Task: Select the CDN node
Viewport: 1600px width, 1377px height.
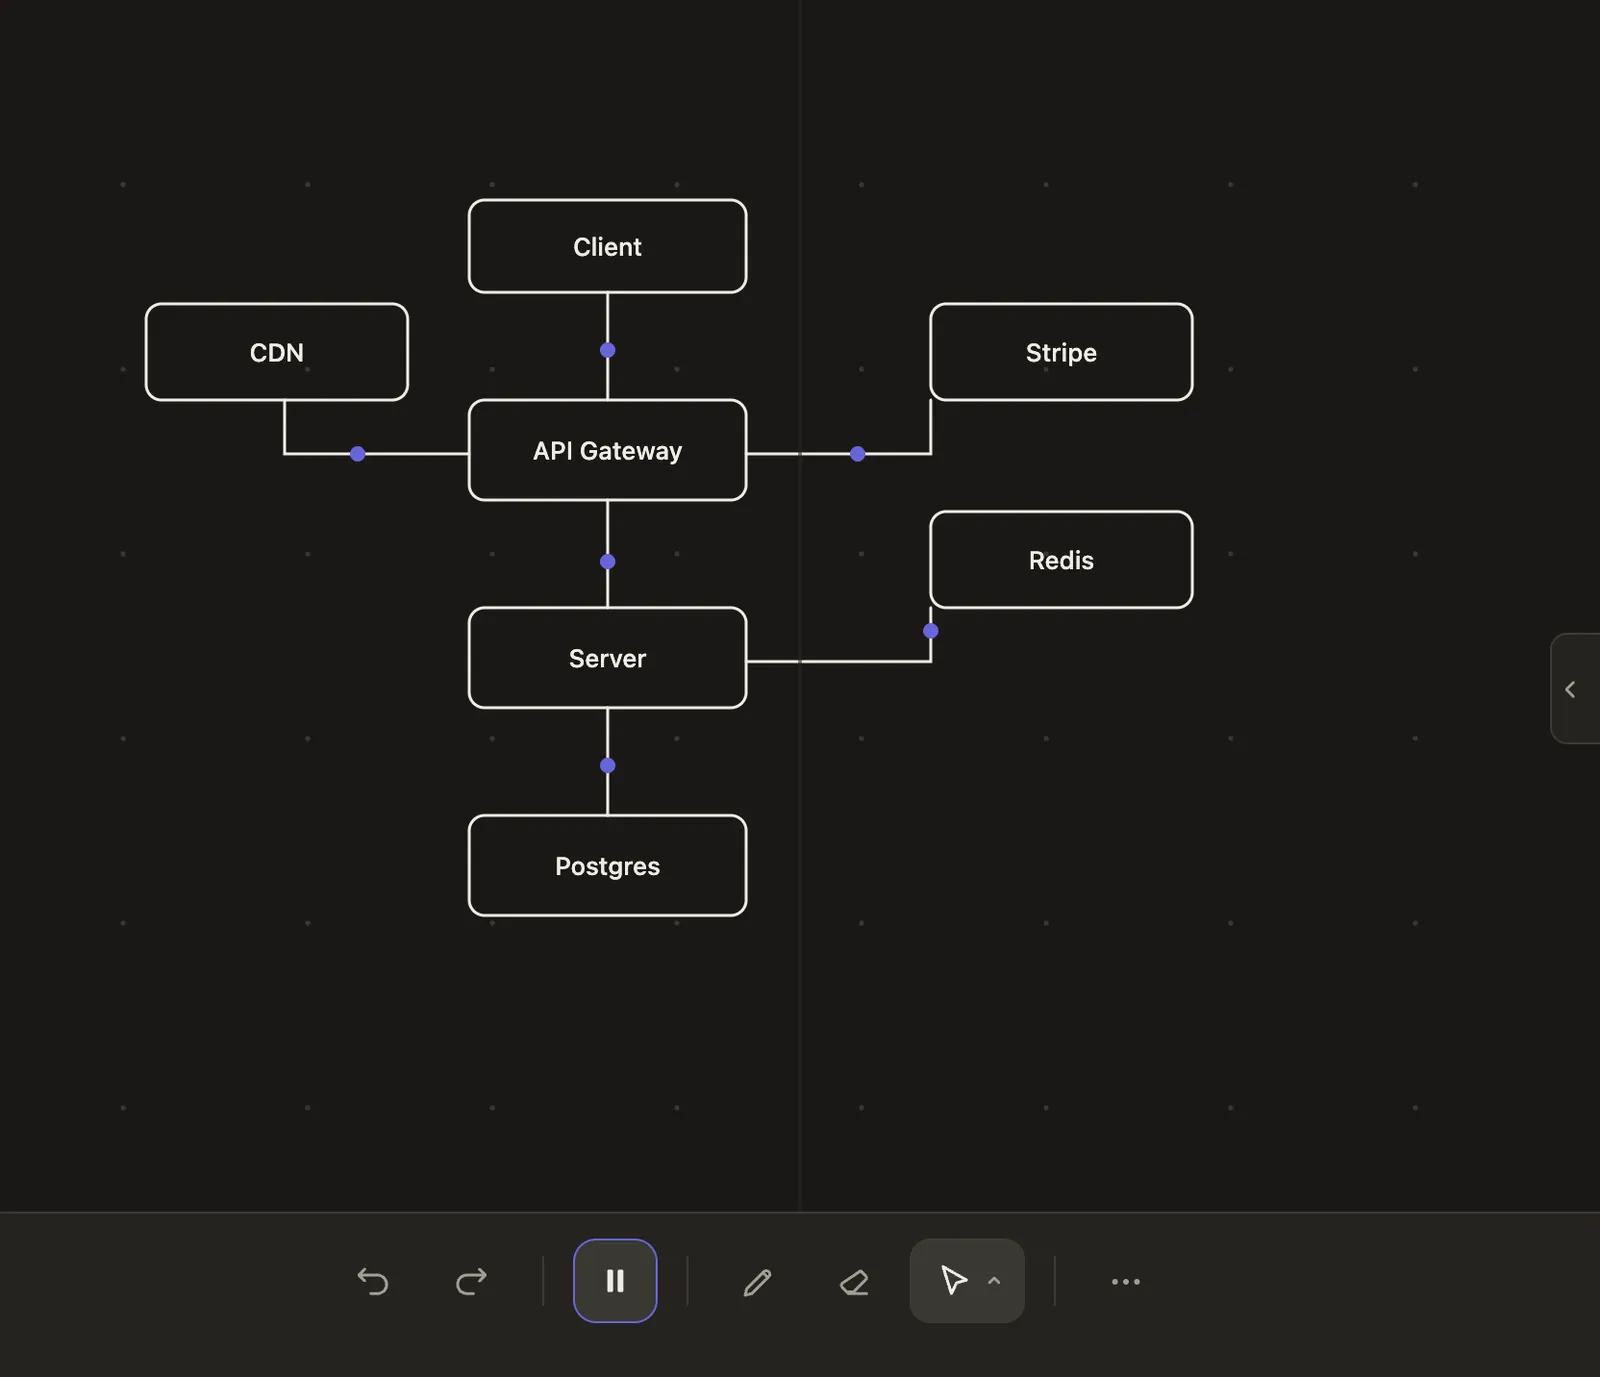Action: point(277,352)
